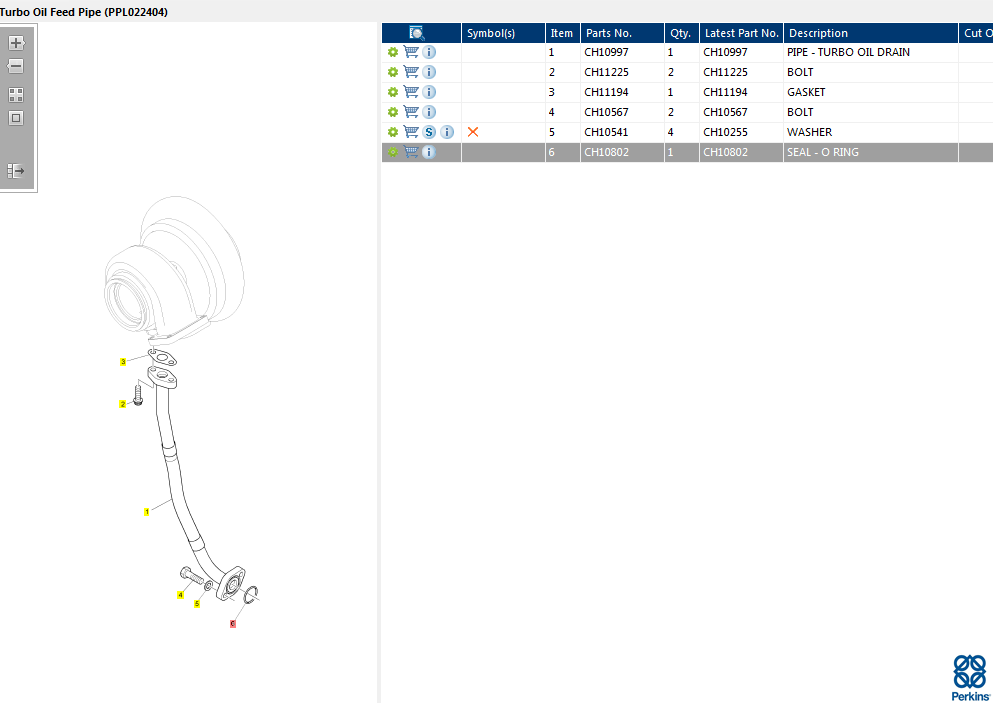Open info icon for BOLT CH11225
993x703 pixels.
click(429, 72)
